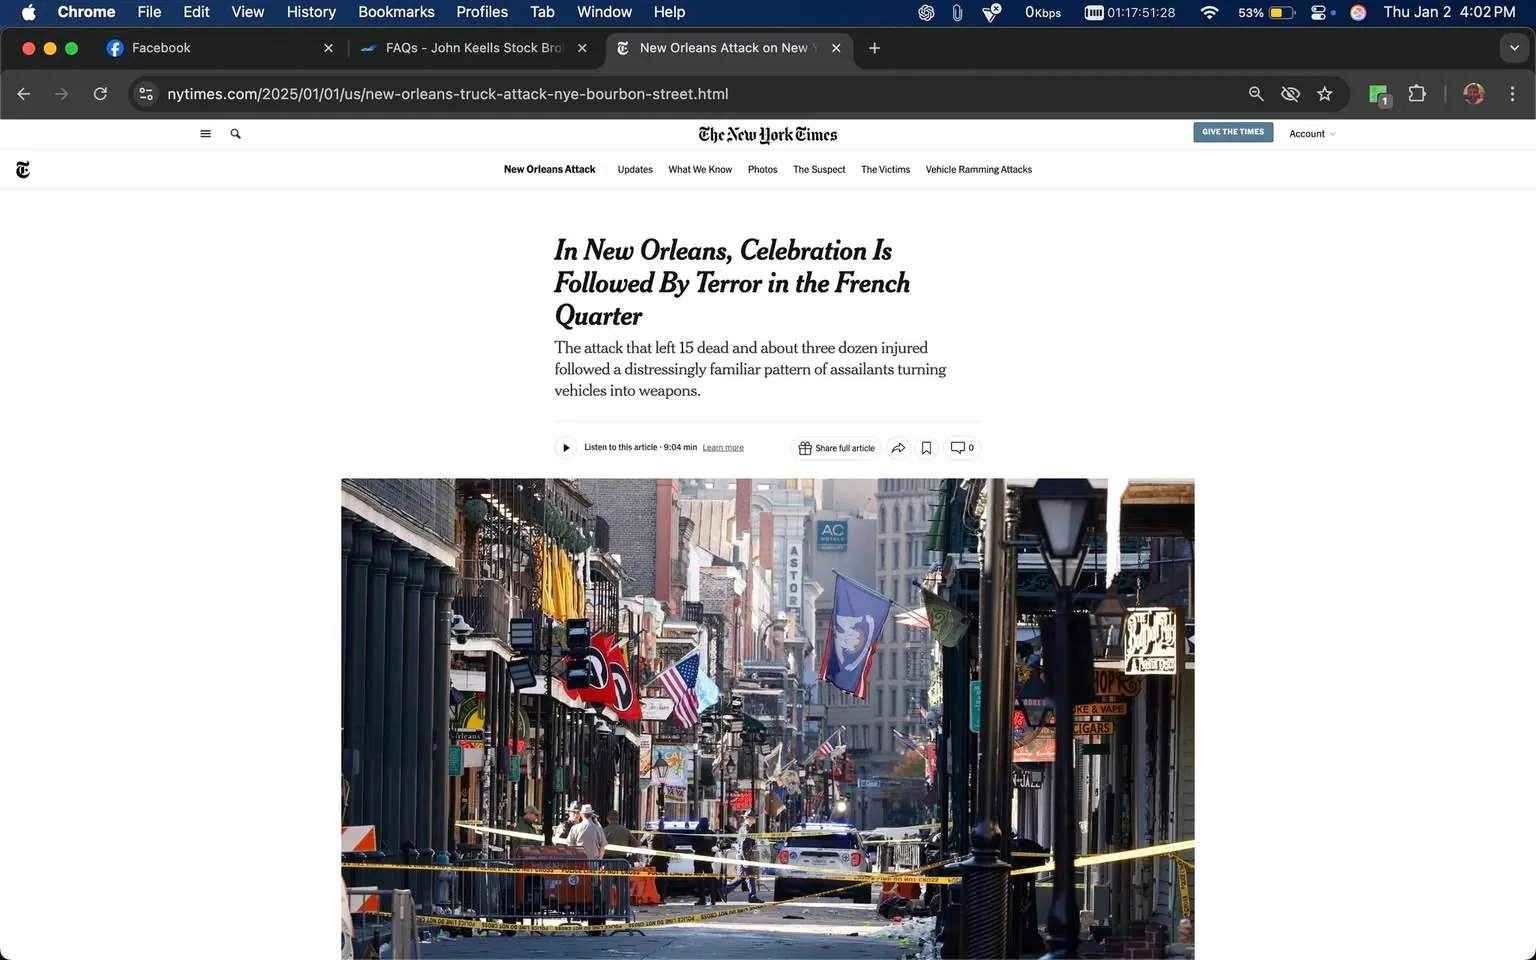The width and height of the screenshot is (1536, 960).
Task: Star this page as a bookmark
Action: (x=1324, y=93)
